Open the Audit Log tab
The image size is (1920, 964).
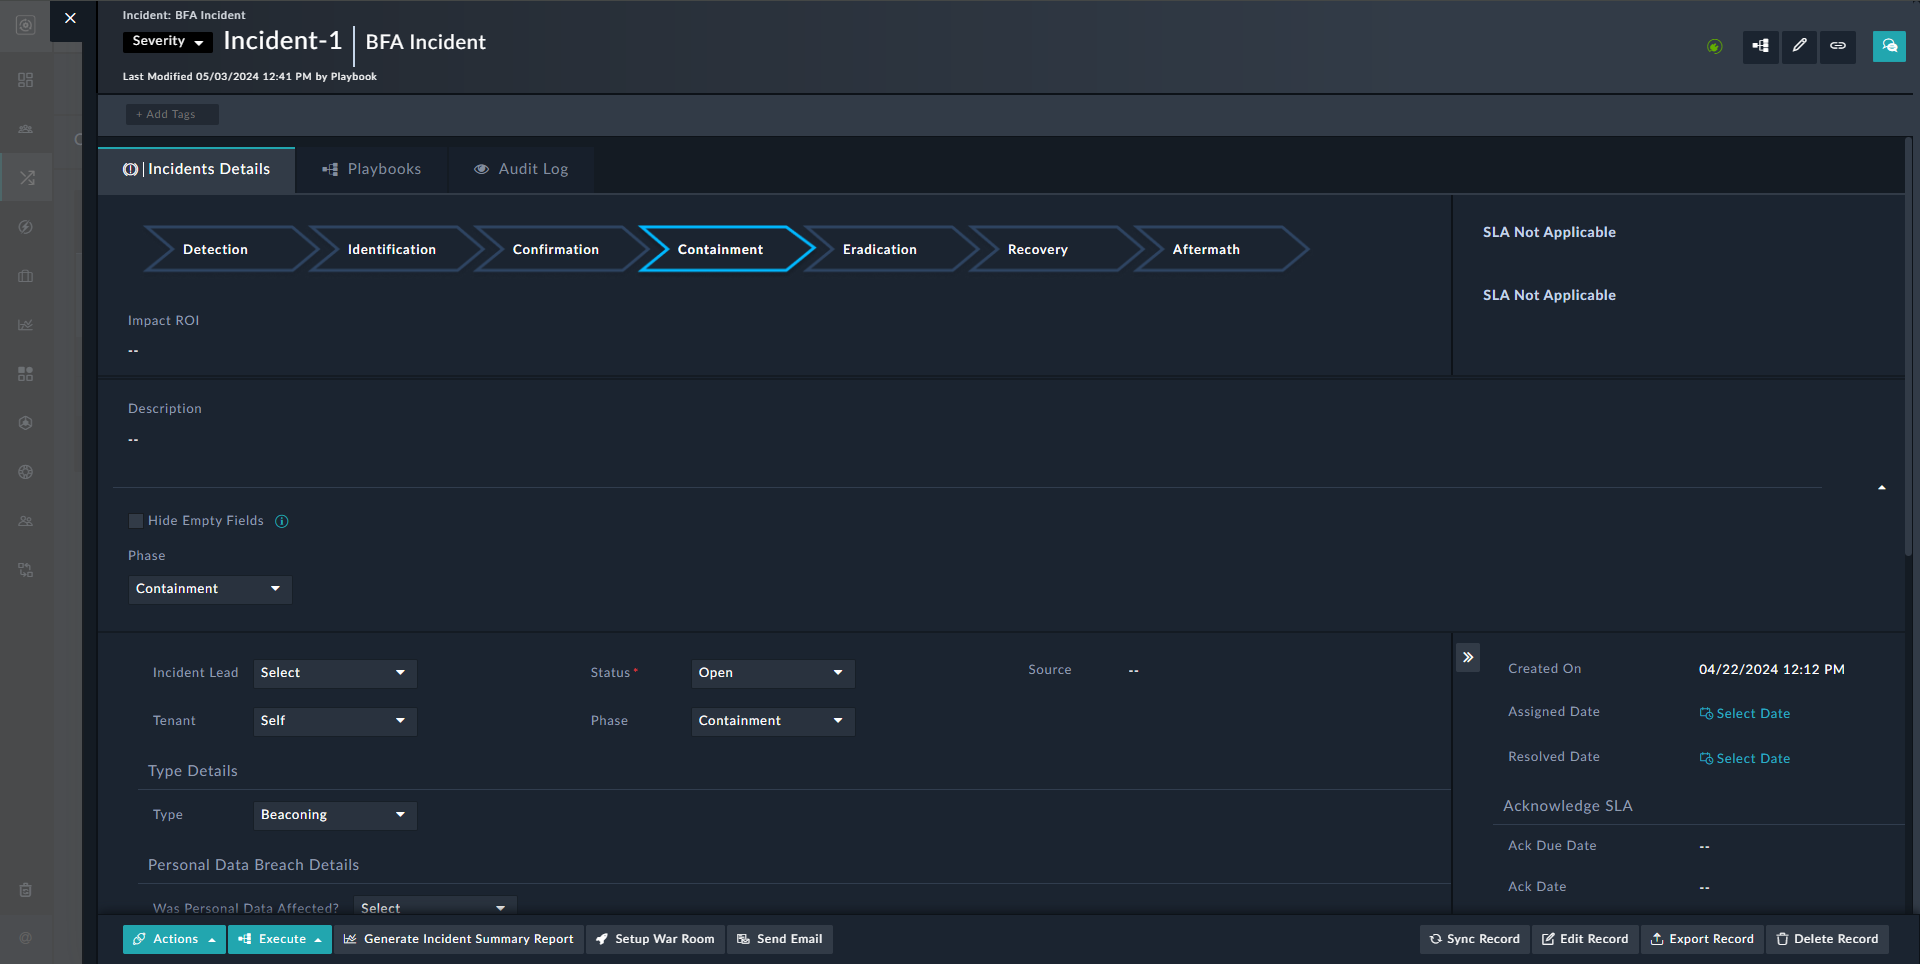click(521, 169)
